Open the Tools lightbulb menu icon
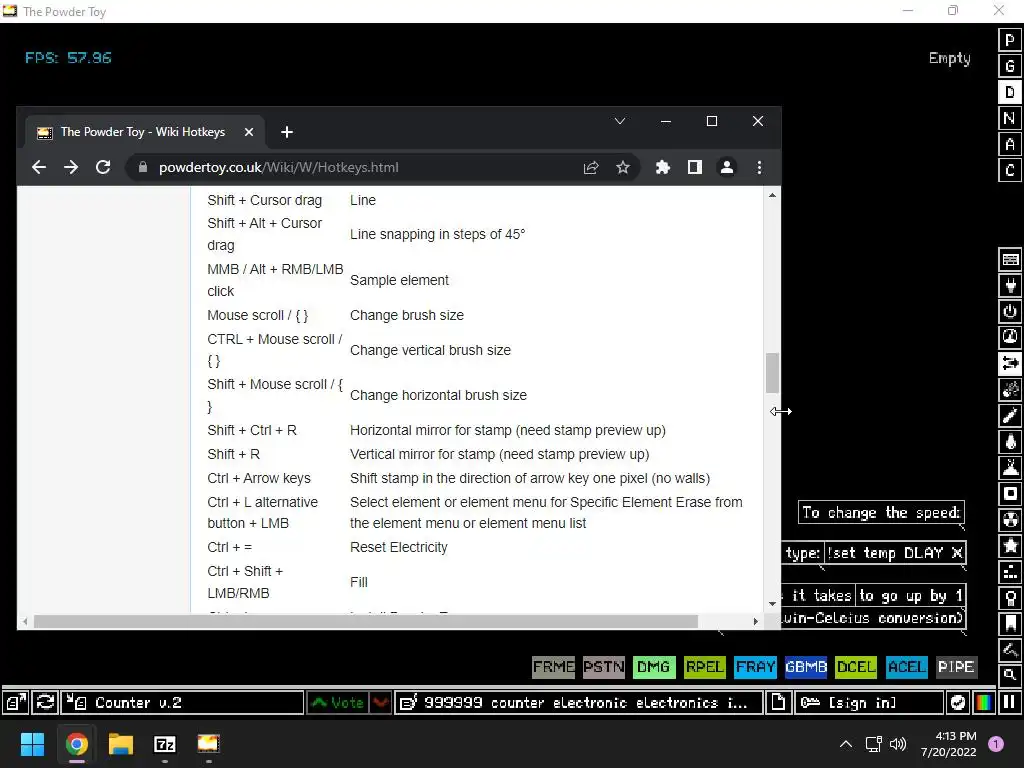The height and width of the screenshot is (768, 1024). 1010,598
